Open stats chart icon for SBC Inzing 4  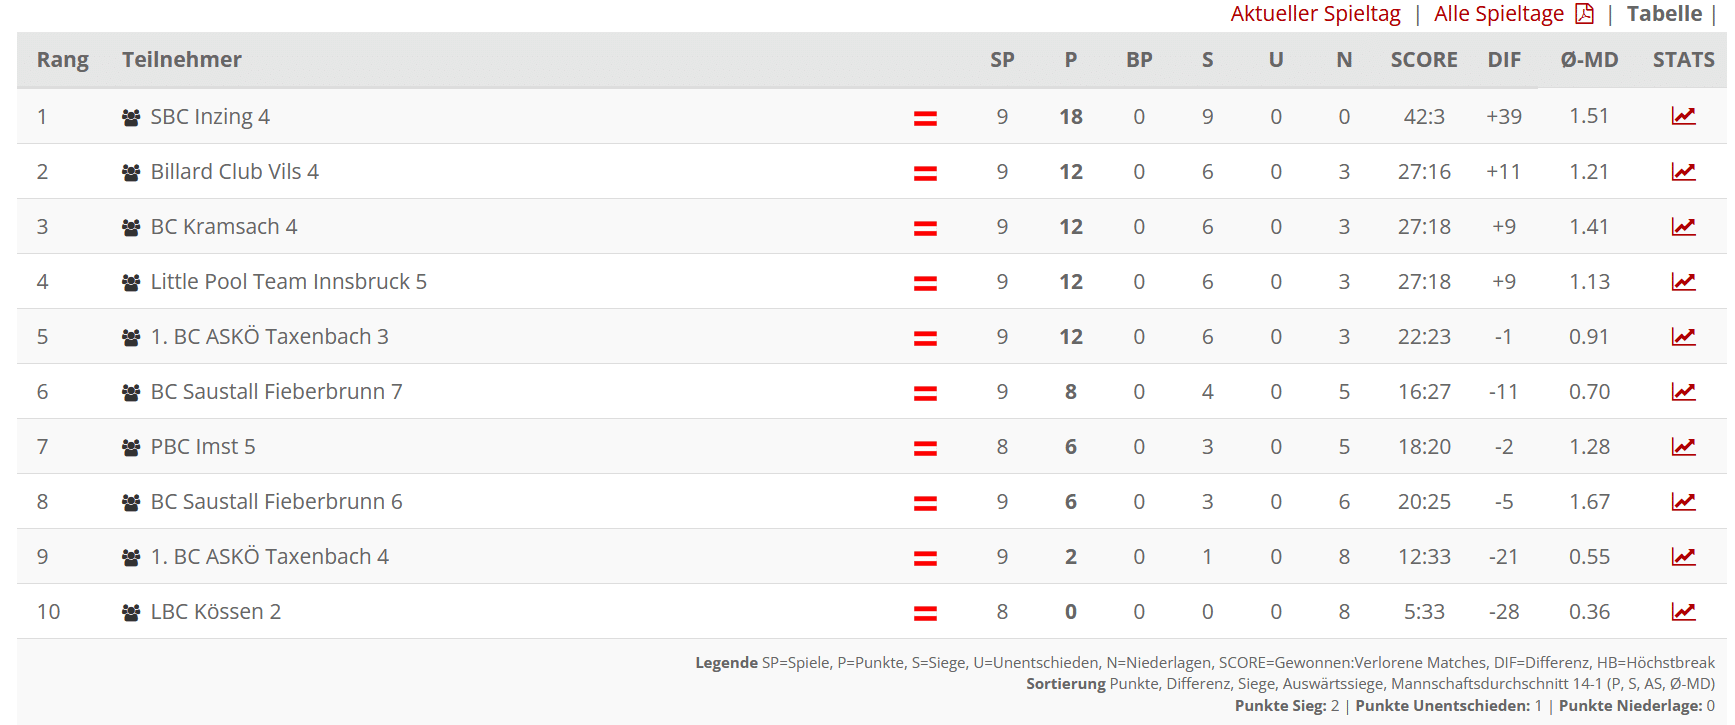tap(1683, 116)
